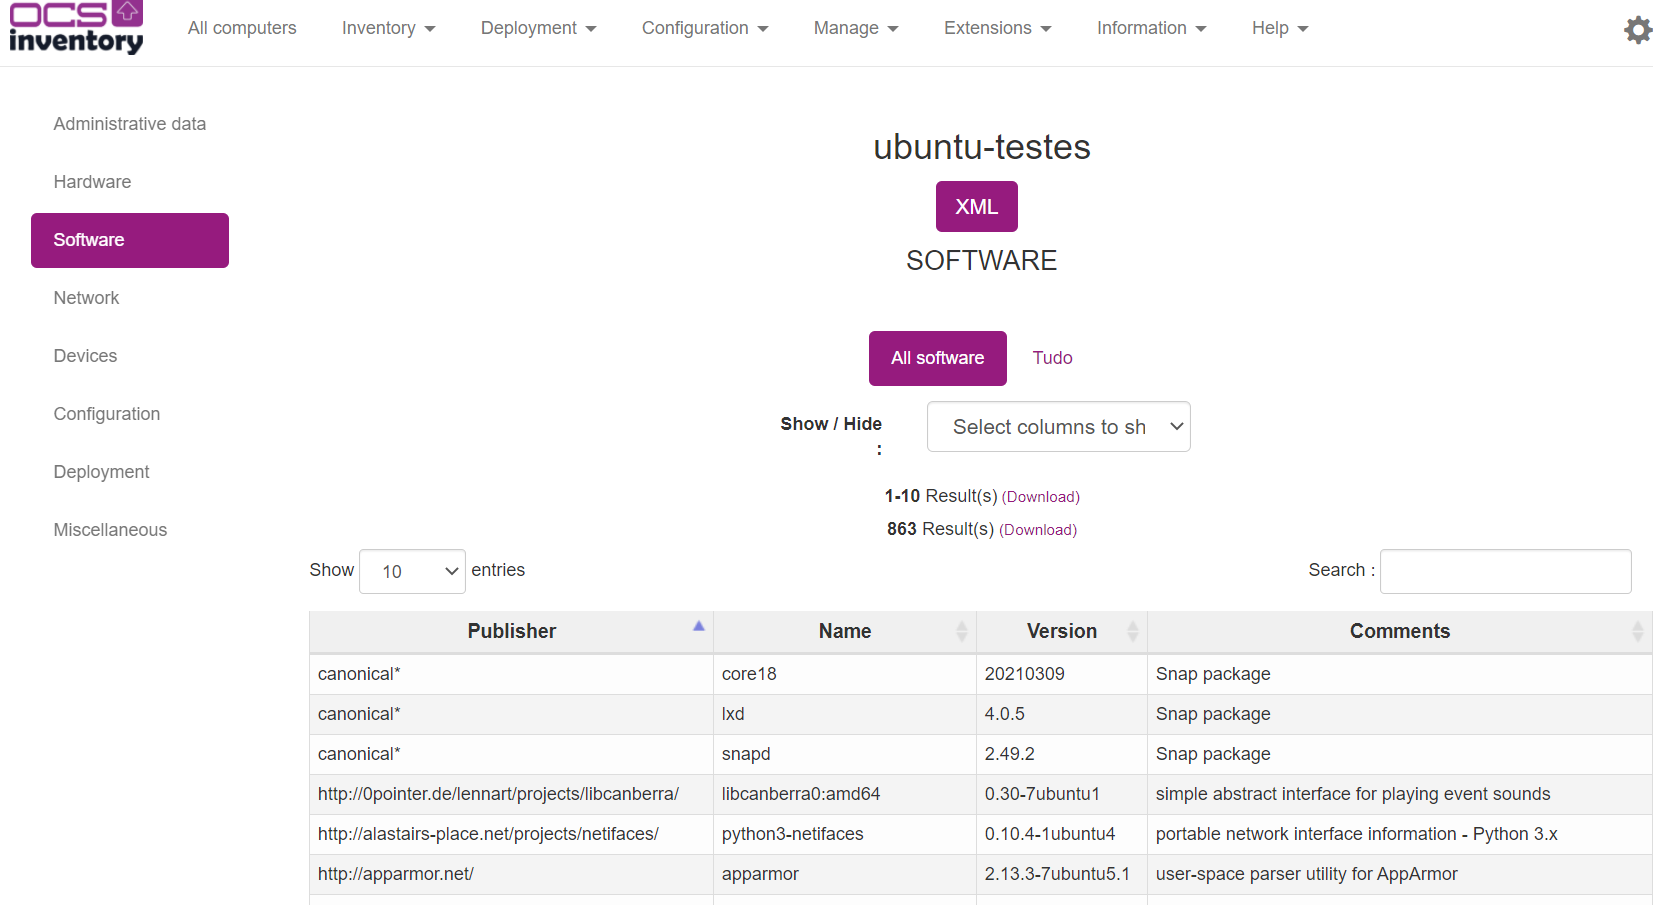This screenshot has width=1653, height=905.
Task: Download the 1-10 results
Action: pos(1041,497)
